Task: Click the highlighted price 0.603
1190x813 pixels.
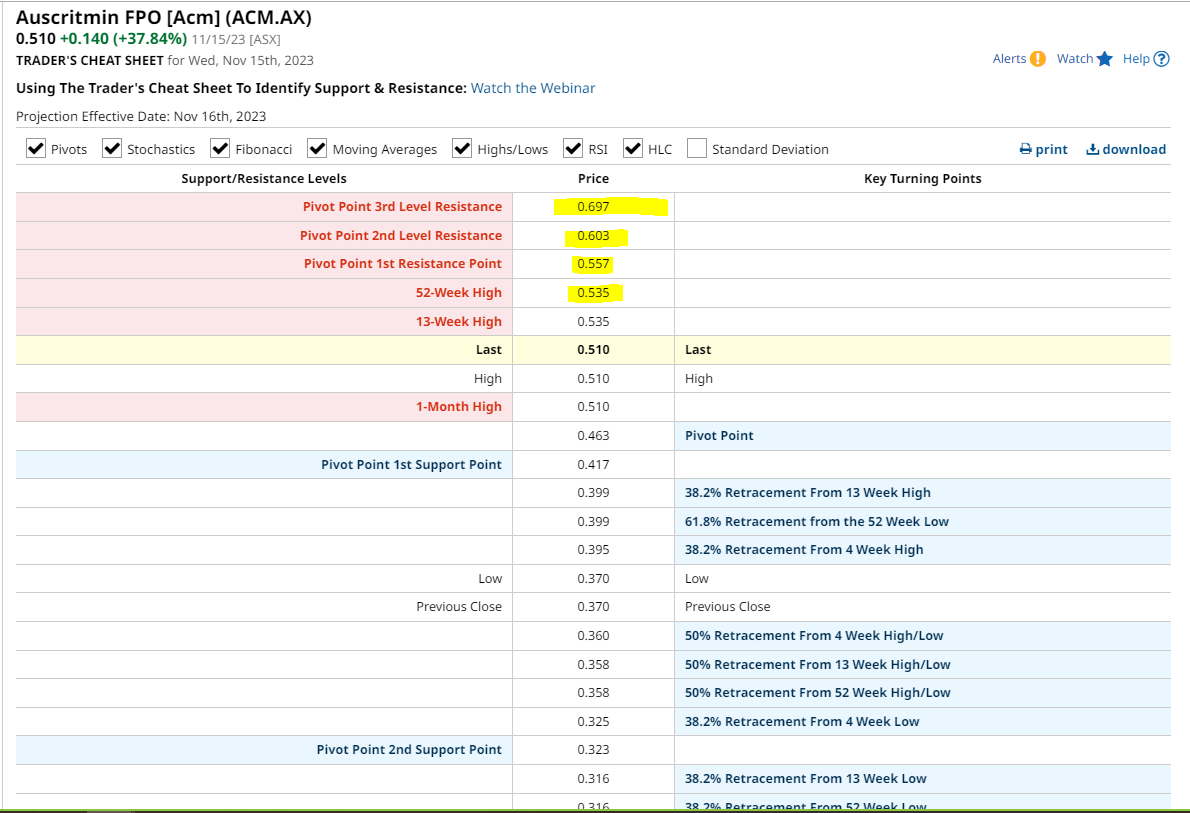Action: (593, 235)
